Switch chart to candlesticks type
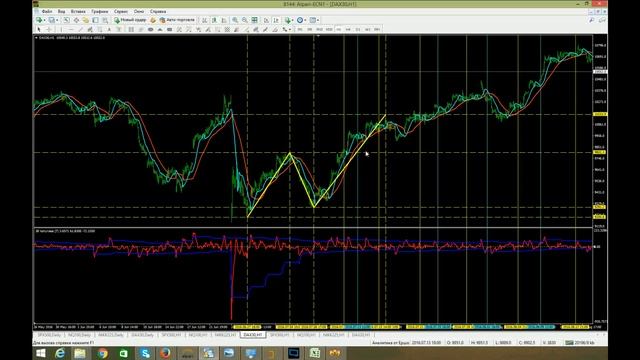Viewport: 640px width, 360px height. (x=213, y=20)
